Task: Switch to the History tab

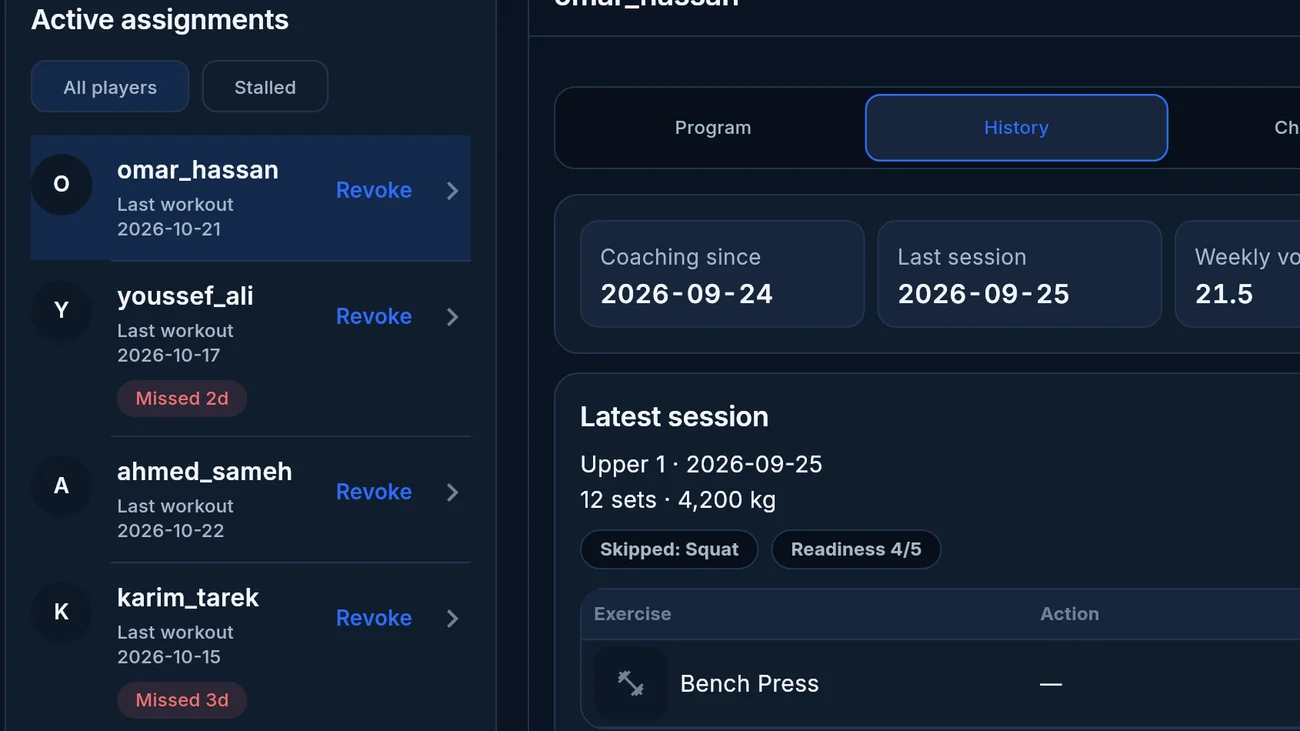Action: point(1016,128)
